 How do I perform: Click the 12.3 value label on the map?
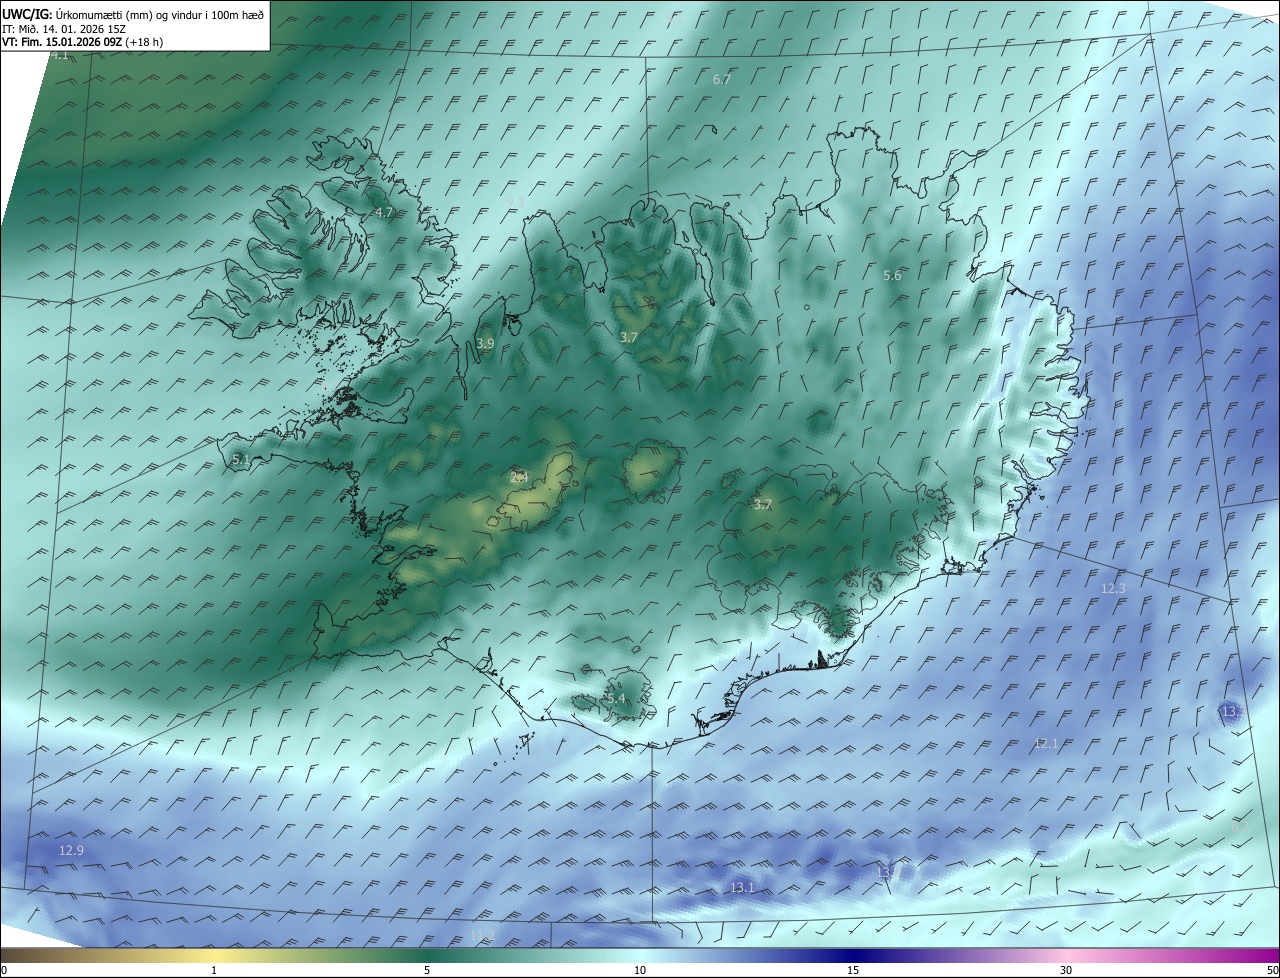[x=1113, y=589]
